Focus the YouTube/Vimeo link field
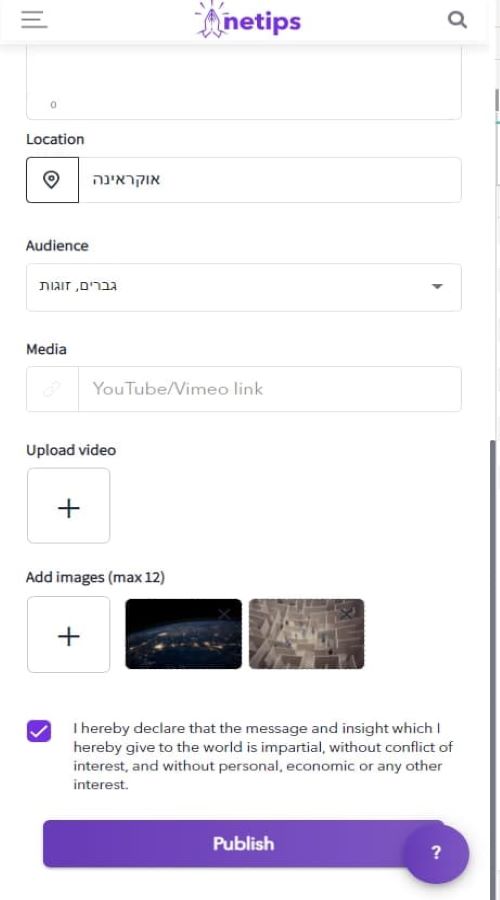 coord(270,389)
